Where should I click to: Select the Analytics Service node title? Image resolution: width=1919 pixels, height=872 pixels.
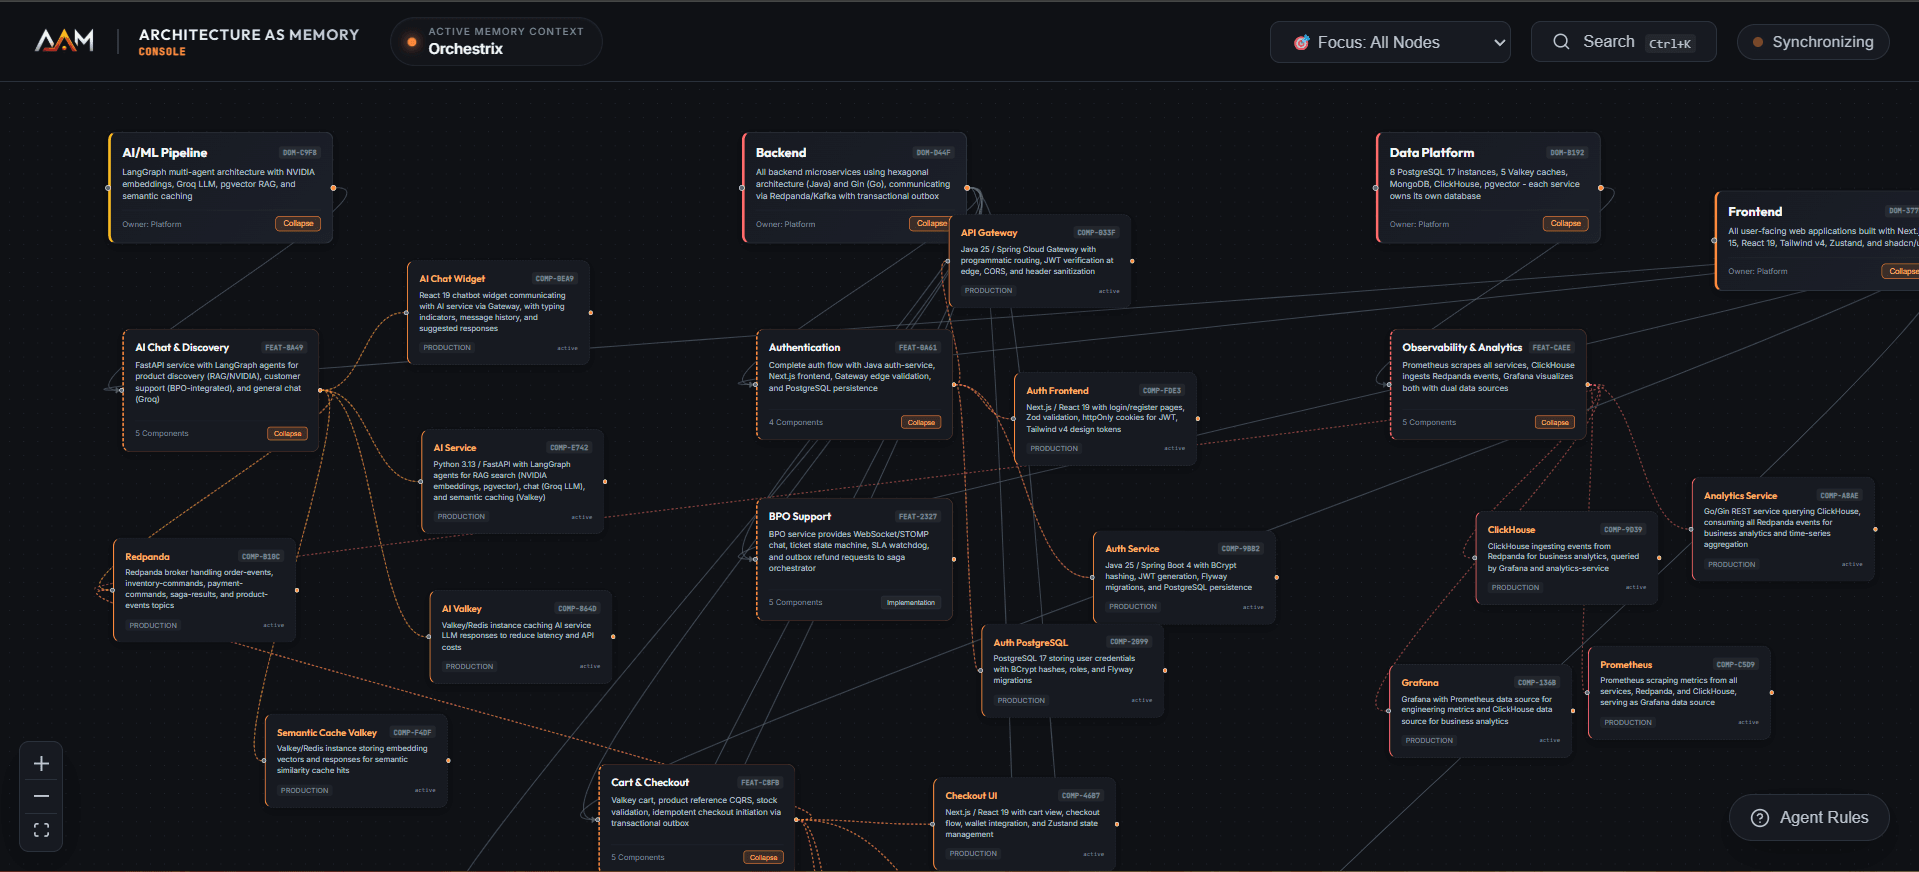1740,496
